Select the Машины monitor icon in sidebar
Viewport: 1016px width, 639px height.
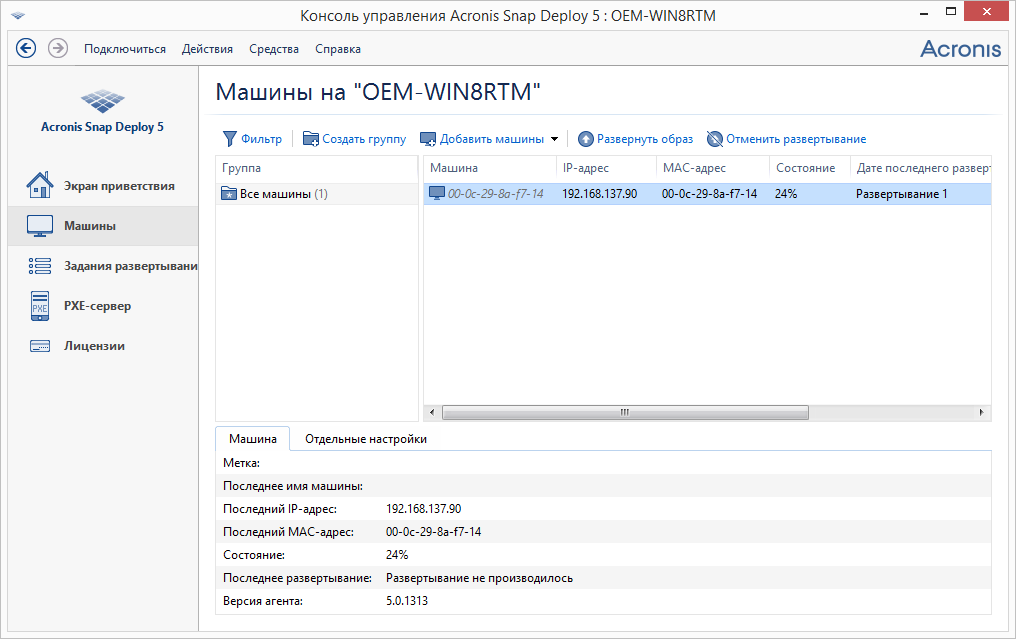pos(40,226)
